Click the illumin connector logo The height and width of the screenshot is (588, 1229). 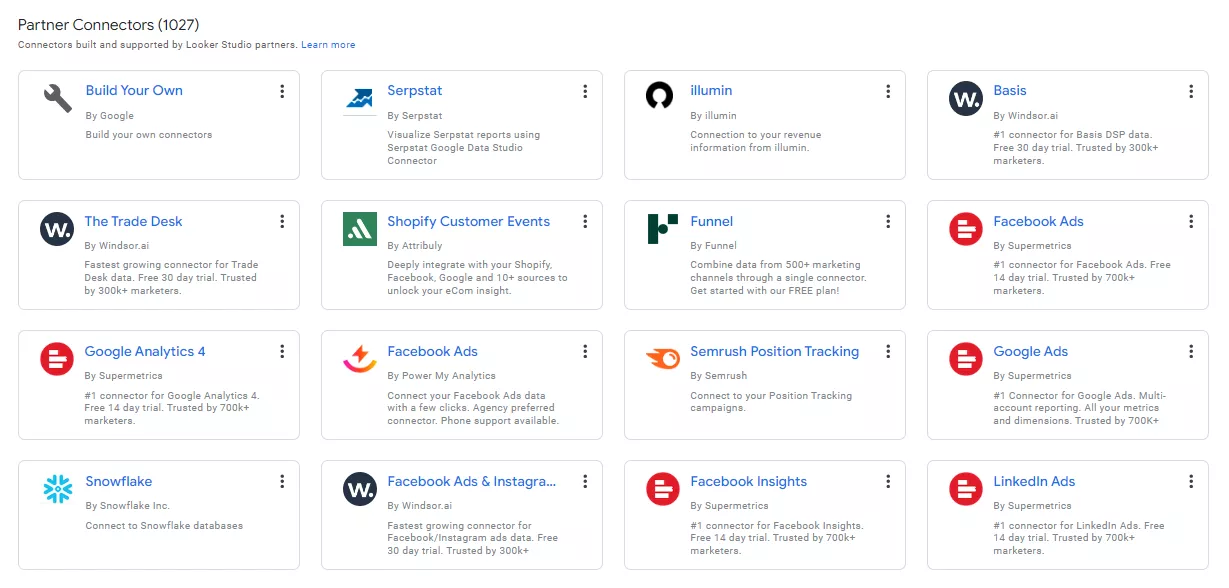pos(660,96)
